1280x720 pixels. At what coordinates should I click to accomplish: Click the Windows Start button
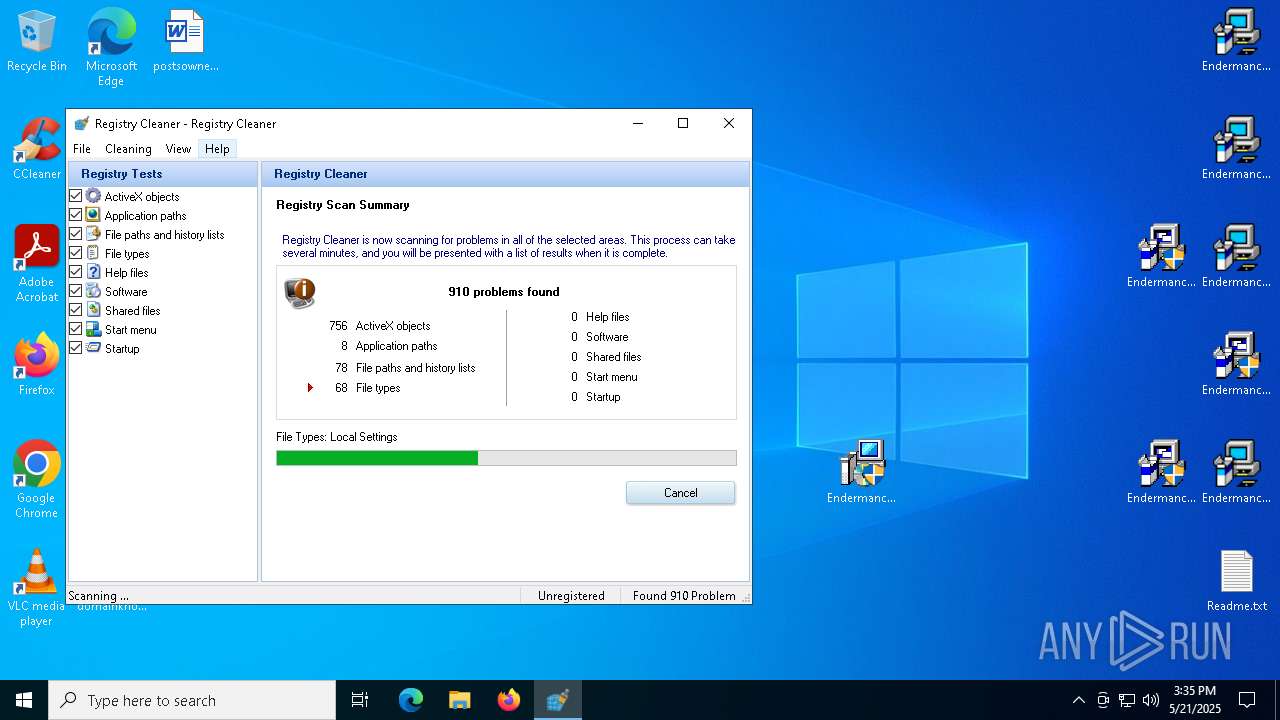point(24,700)
